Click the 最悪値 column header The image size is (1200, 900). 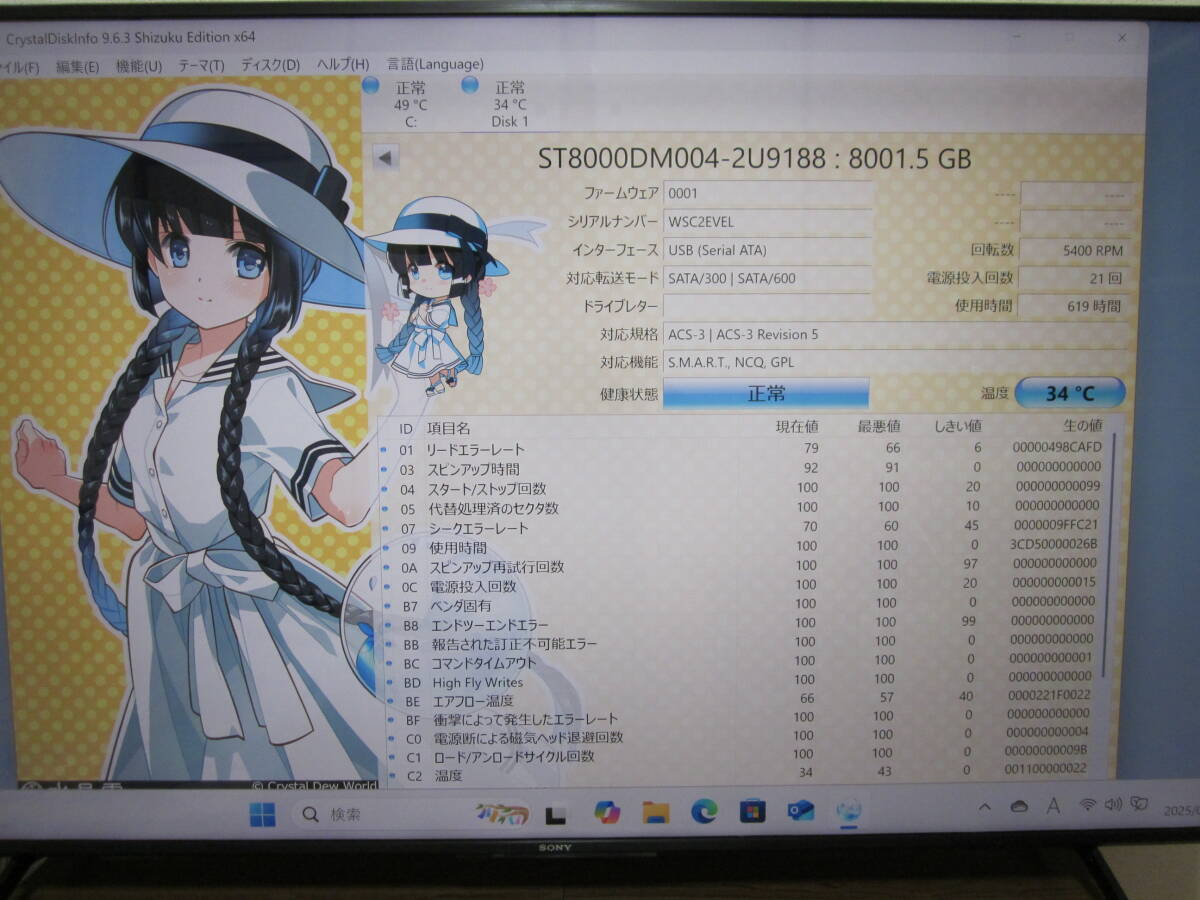(879, 427)
